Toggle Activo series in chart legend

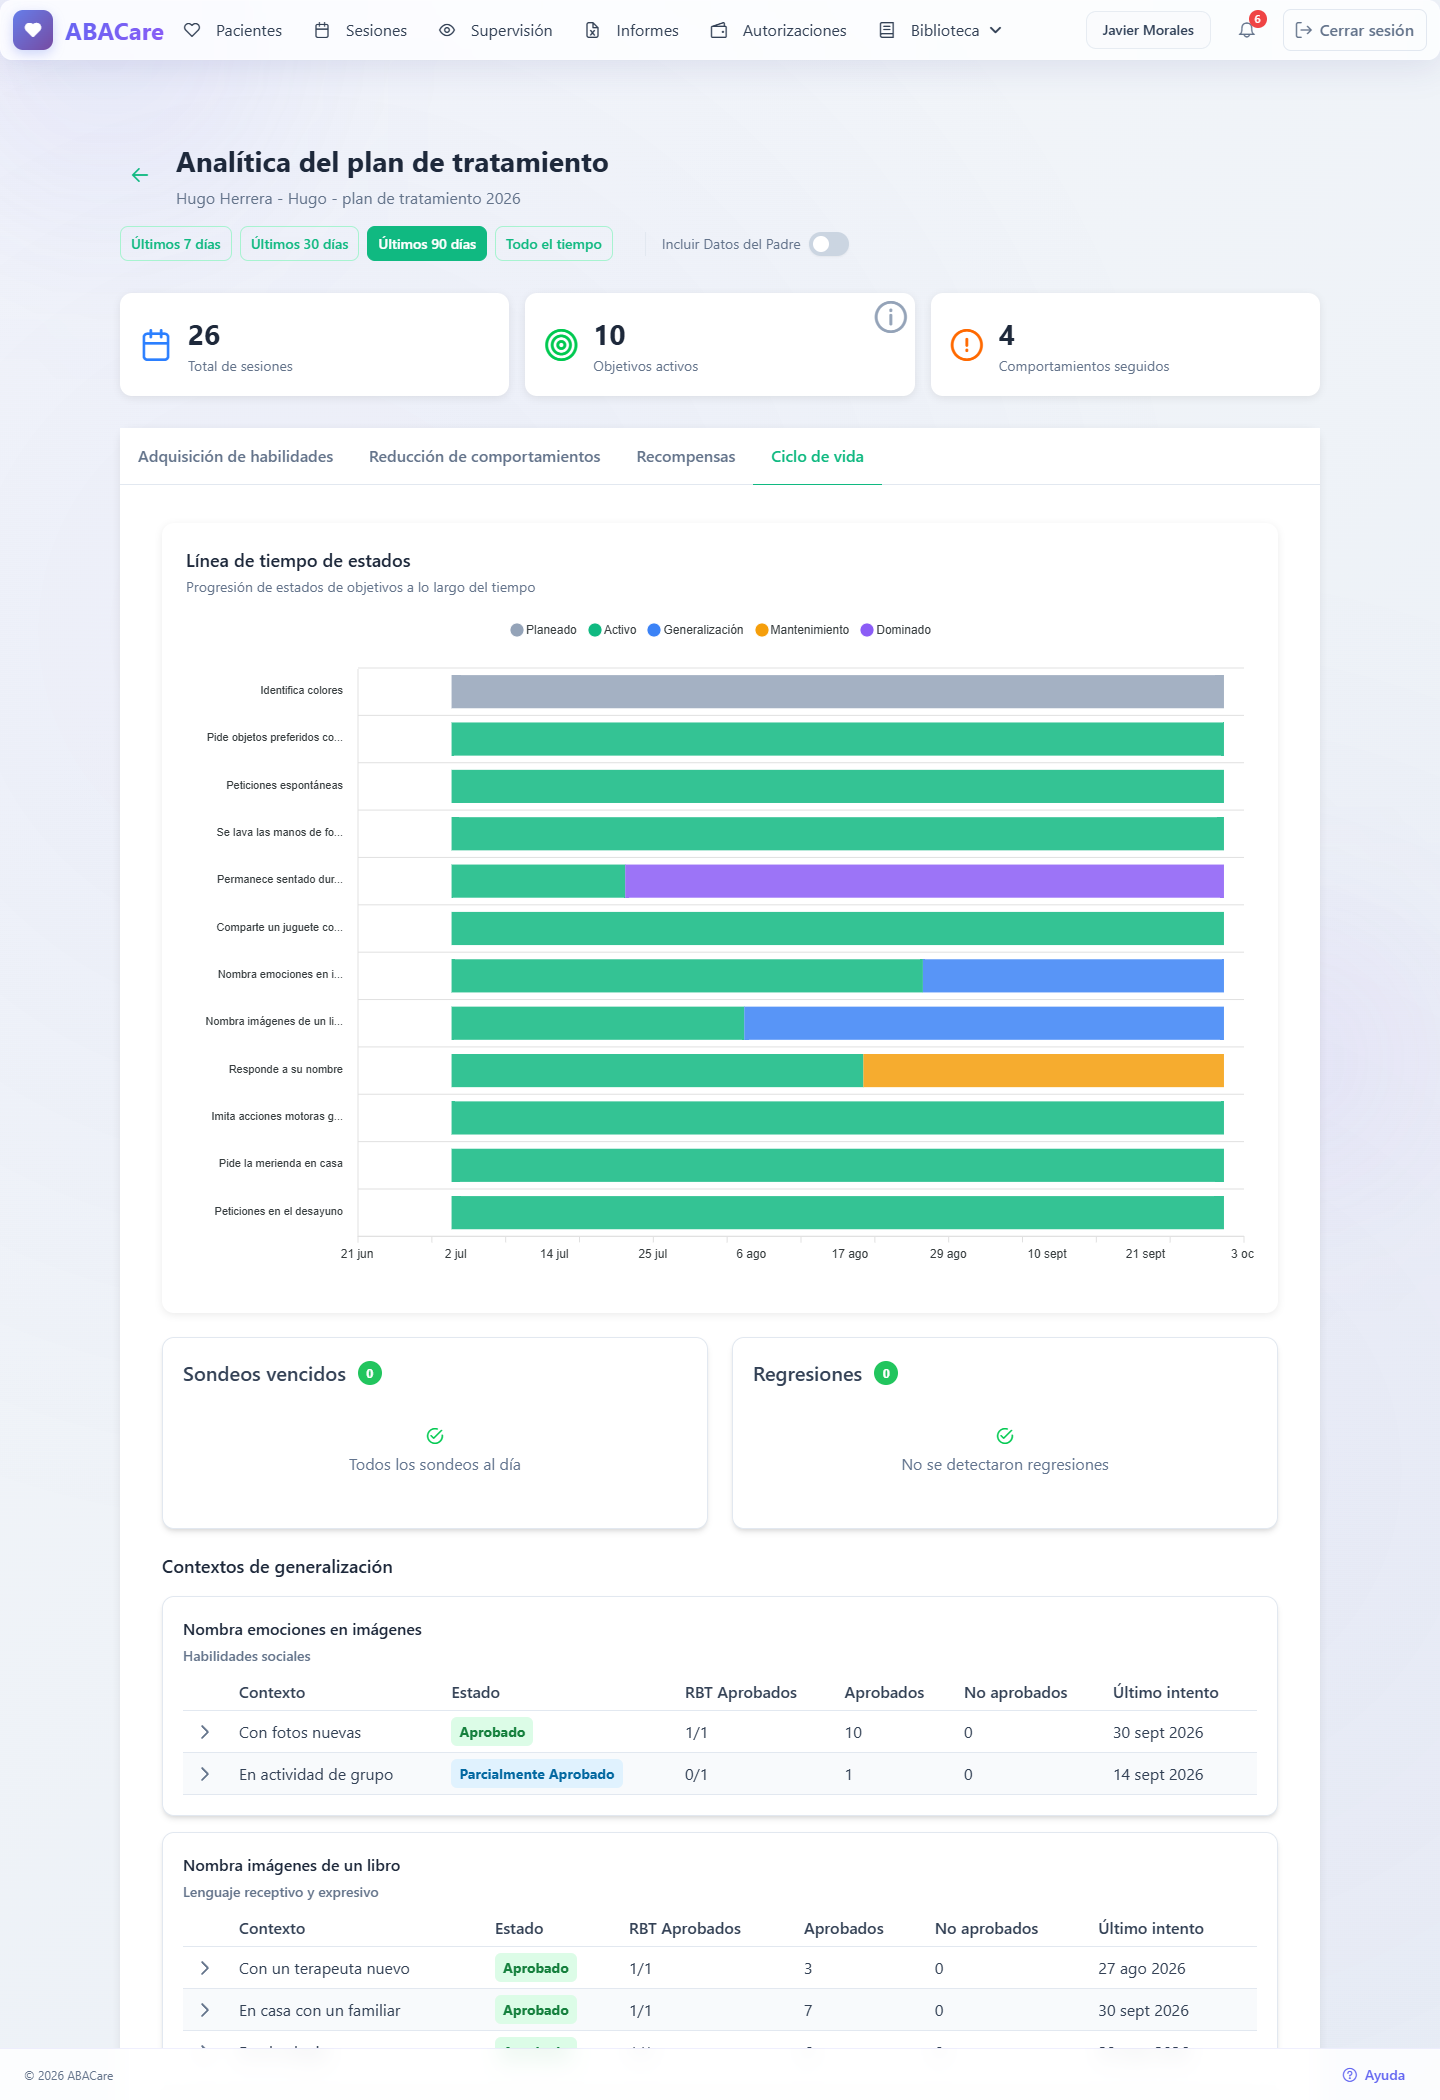612,630
